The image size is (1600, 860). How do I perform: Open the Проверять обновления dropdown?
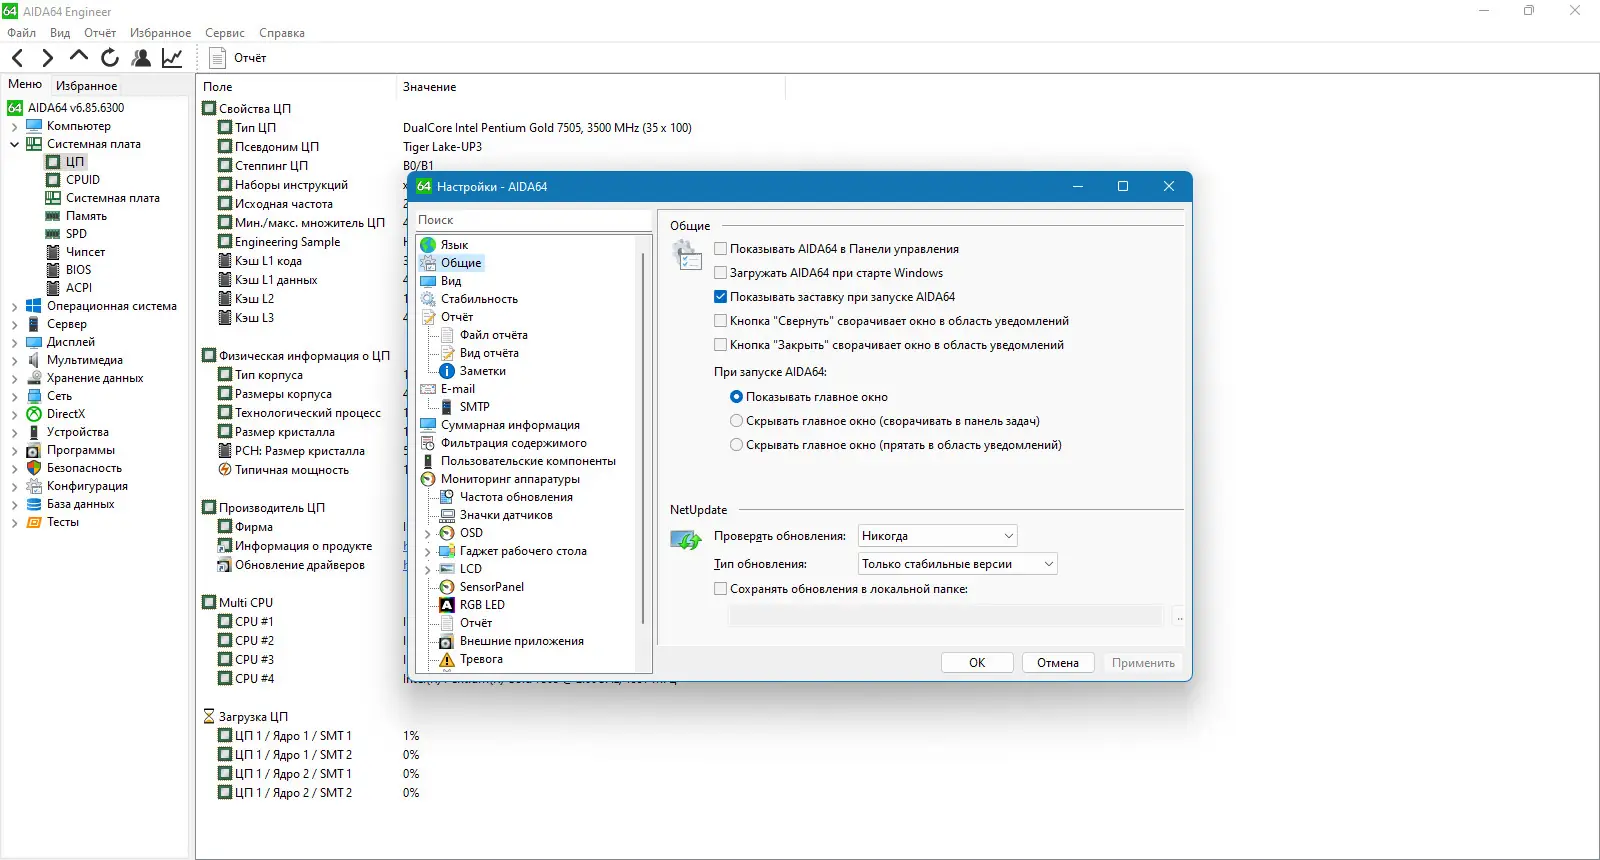point(938,536)
